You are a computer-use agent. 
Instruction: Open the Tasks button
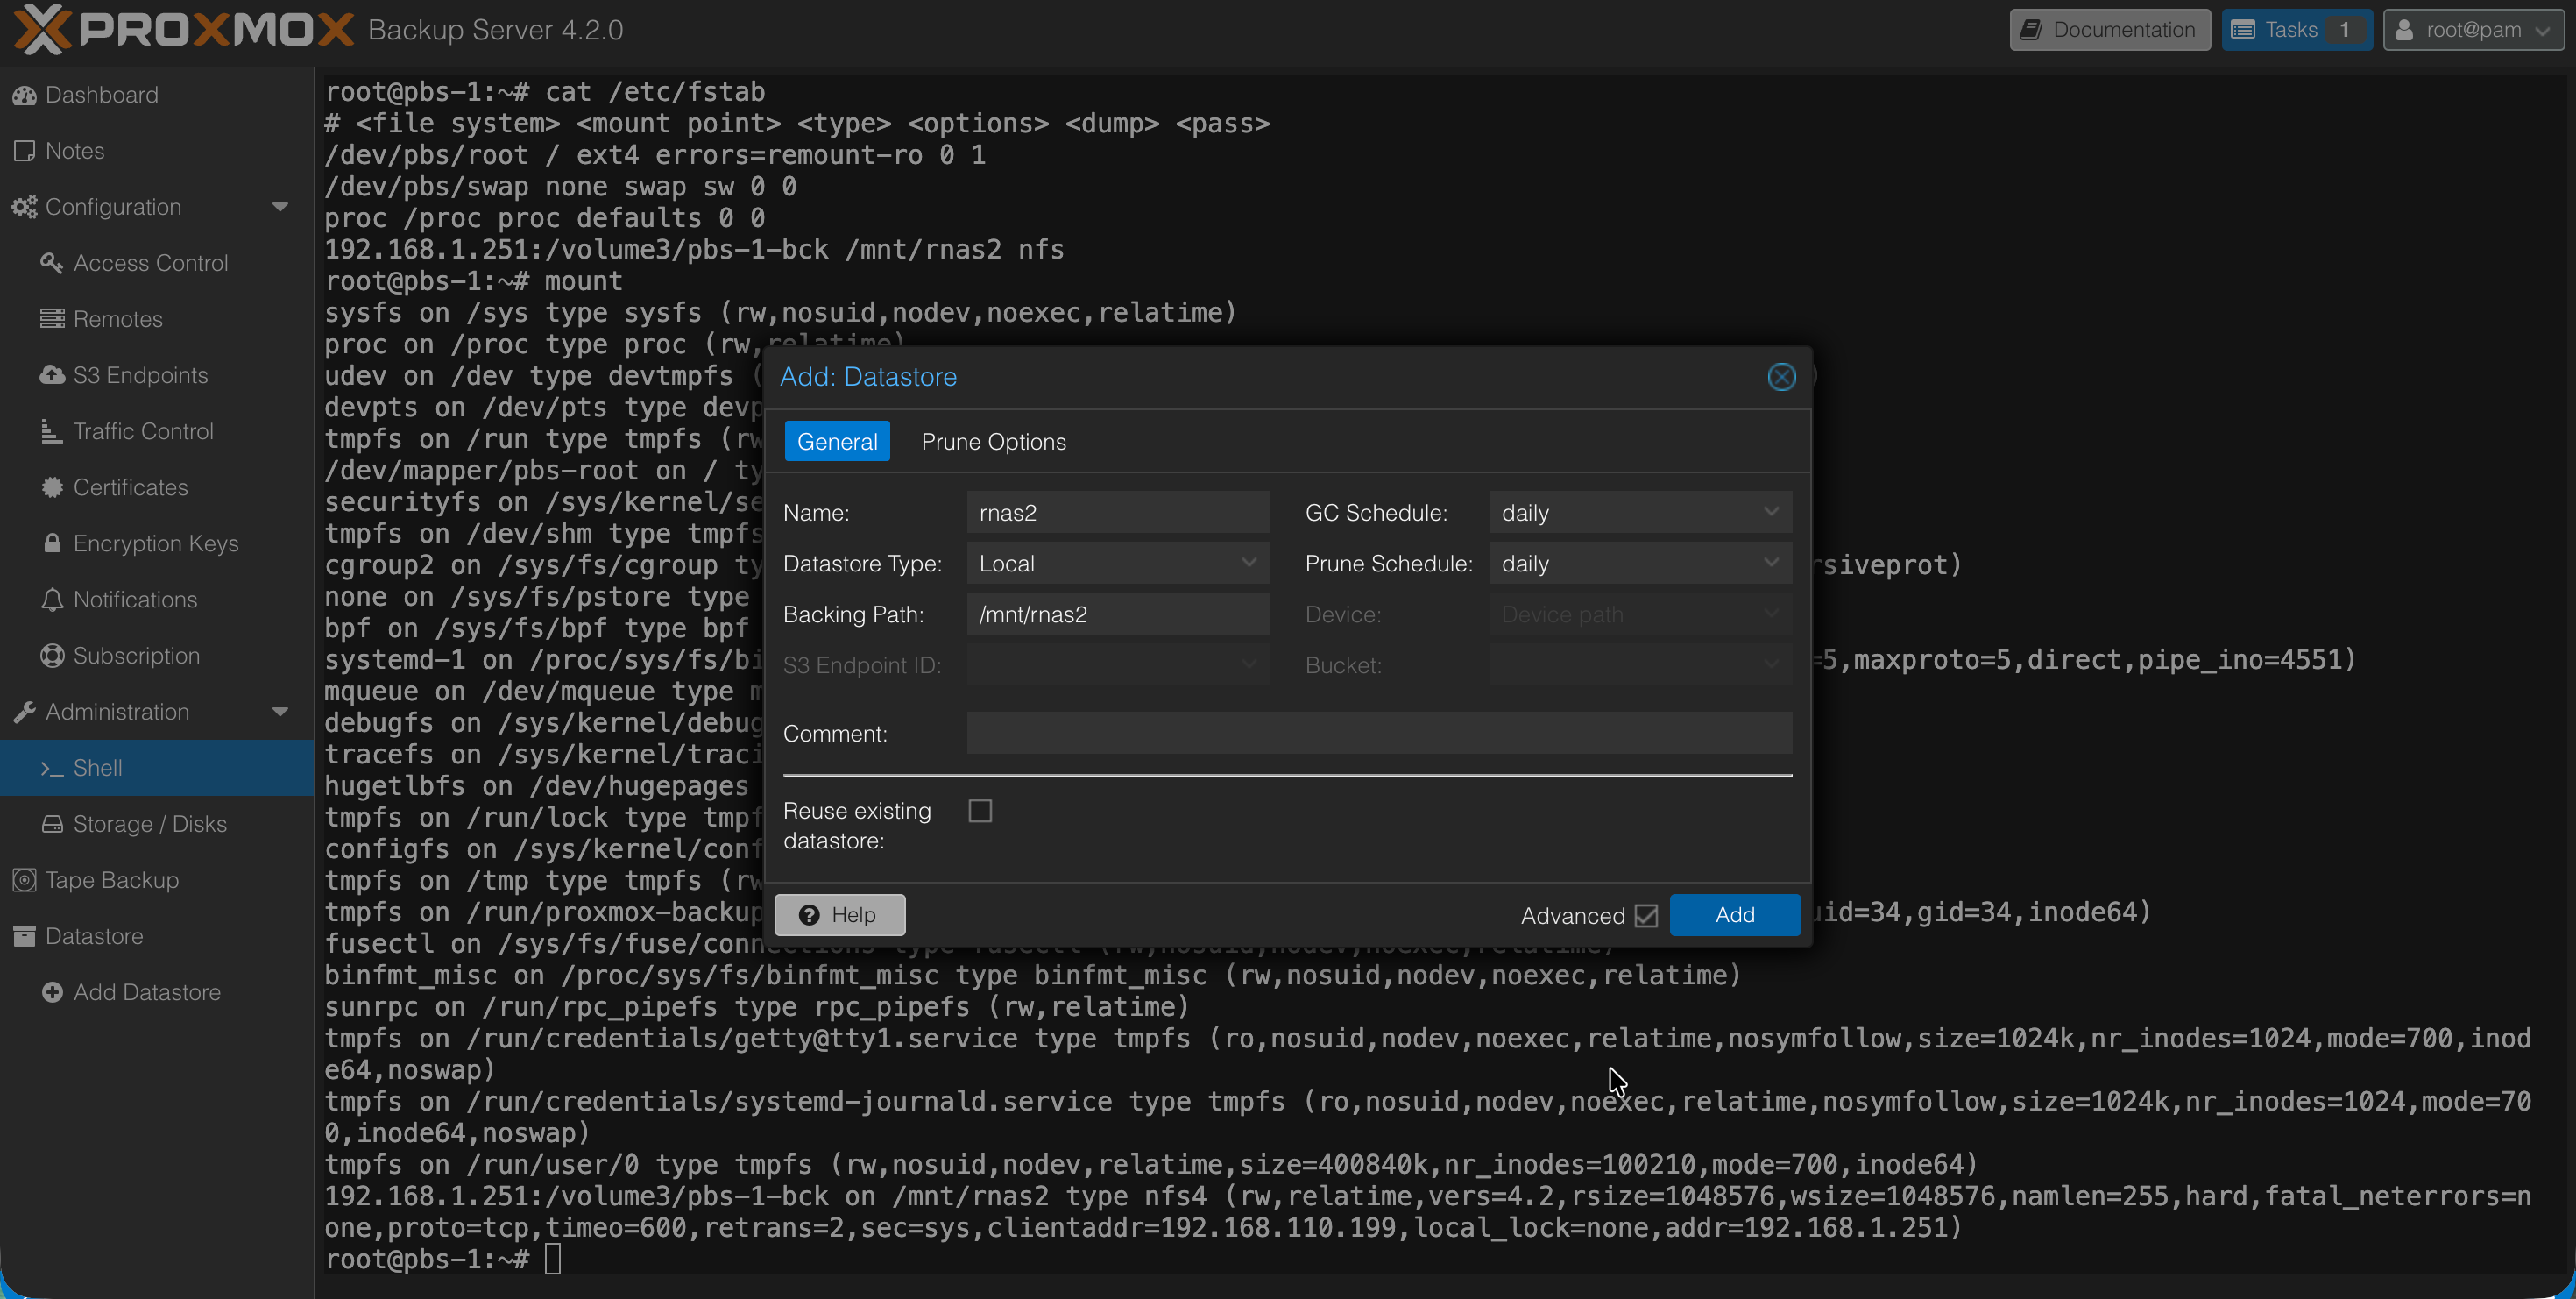click(x=2297, y=30)
